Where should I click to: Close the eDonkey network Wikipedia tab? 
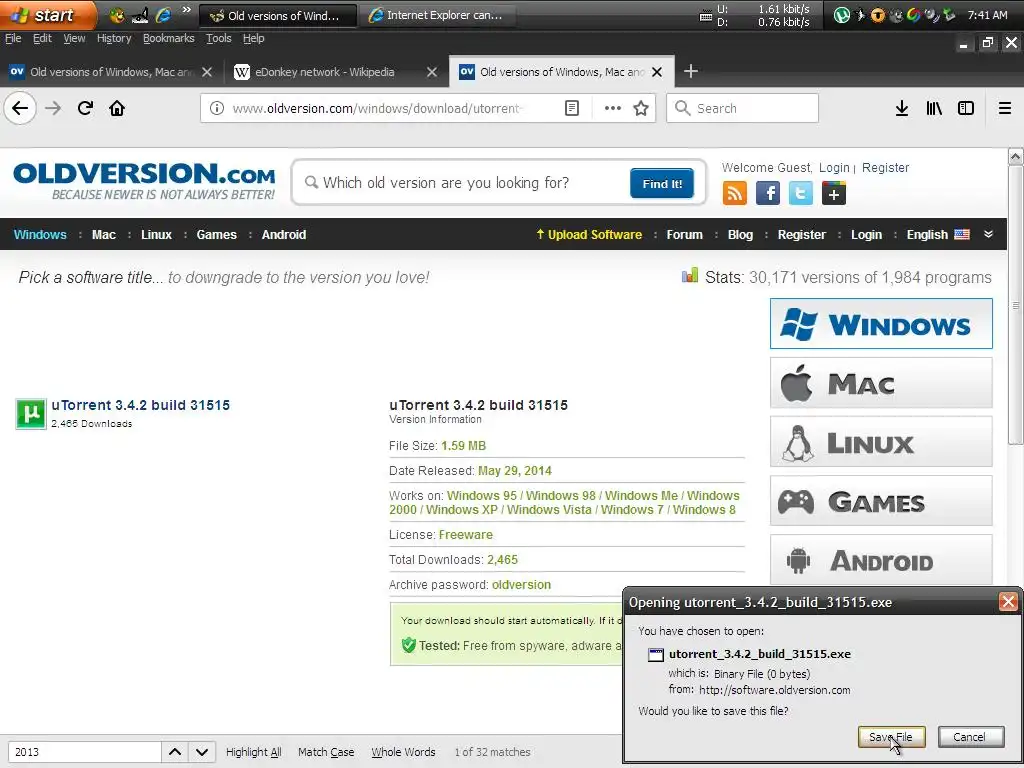[x=432, y=72]
